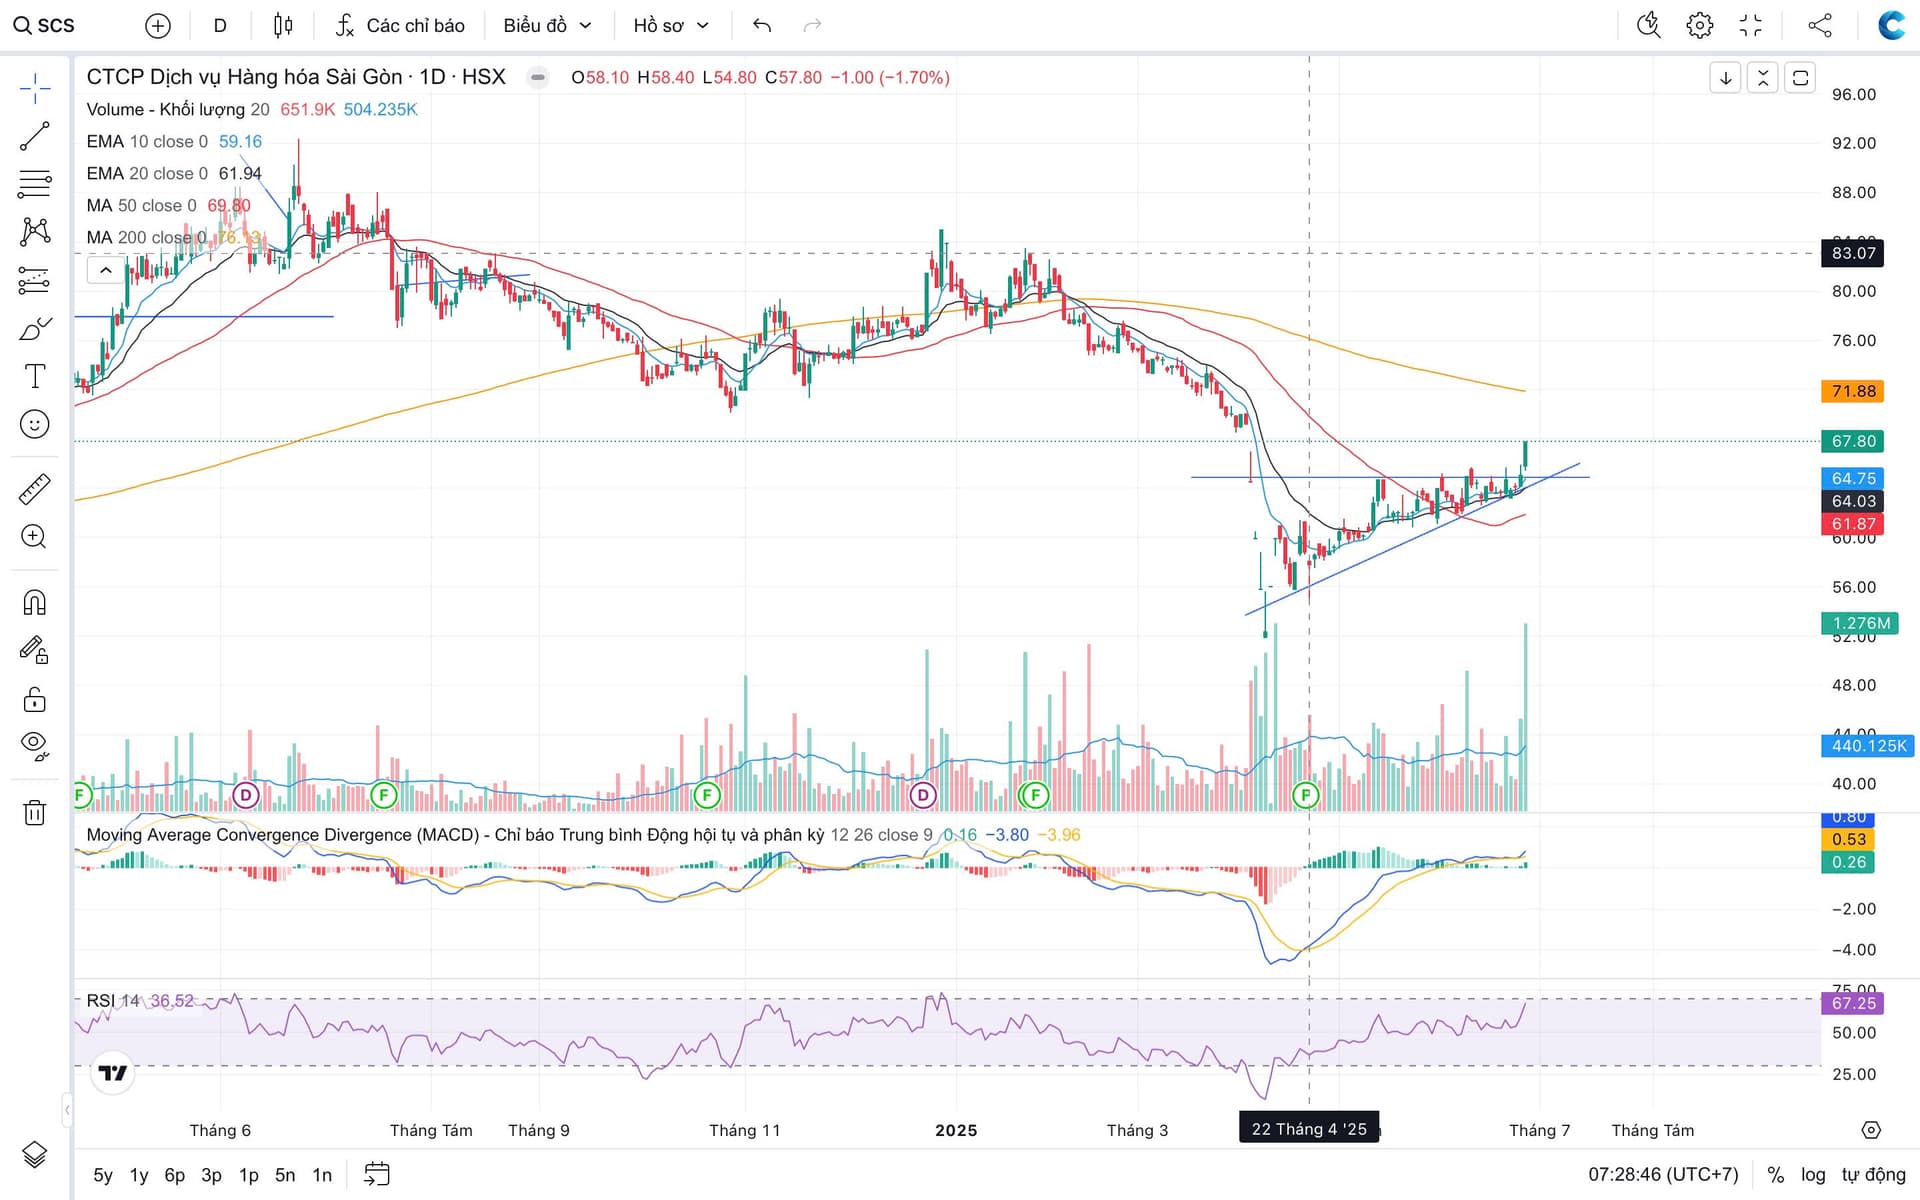Pick the Measure ruler tool
This screenshot has width=1920, height=1200.
pos(34,489)
